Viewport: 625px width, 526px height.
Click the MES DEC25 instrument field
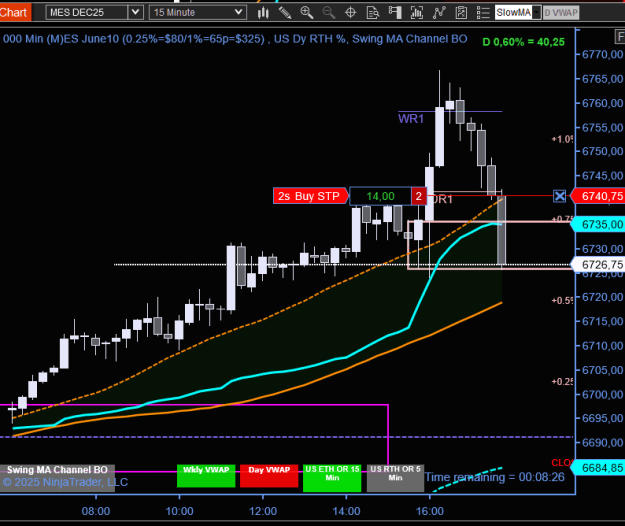[86, 12]
